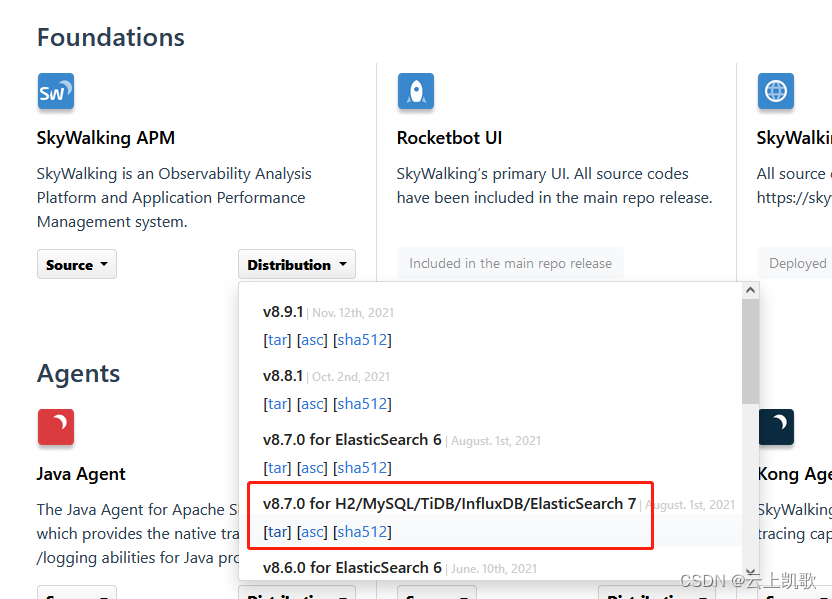Open v8.8.1 asc signature link

(313, 404)
